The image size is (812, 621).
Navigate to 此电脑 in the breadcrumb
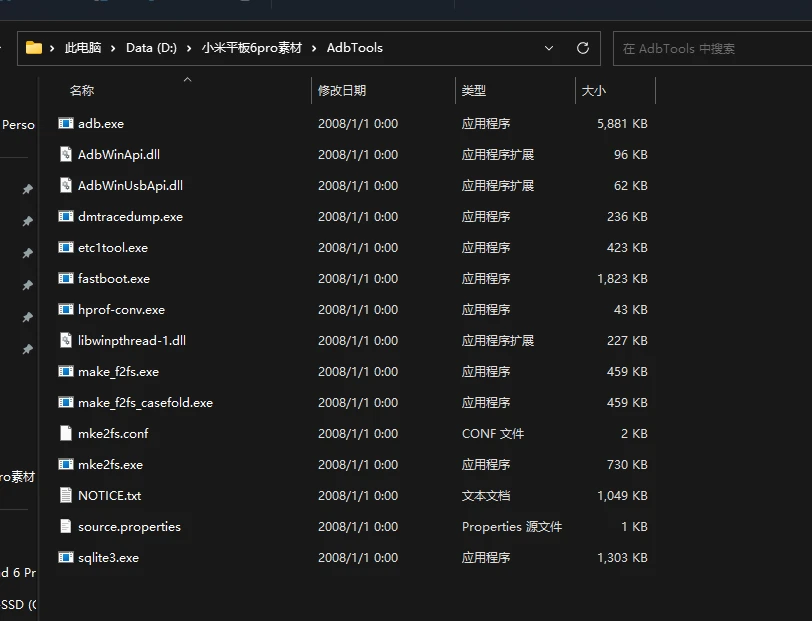coord(83,48)
